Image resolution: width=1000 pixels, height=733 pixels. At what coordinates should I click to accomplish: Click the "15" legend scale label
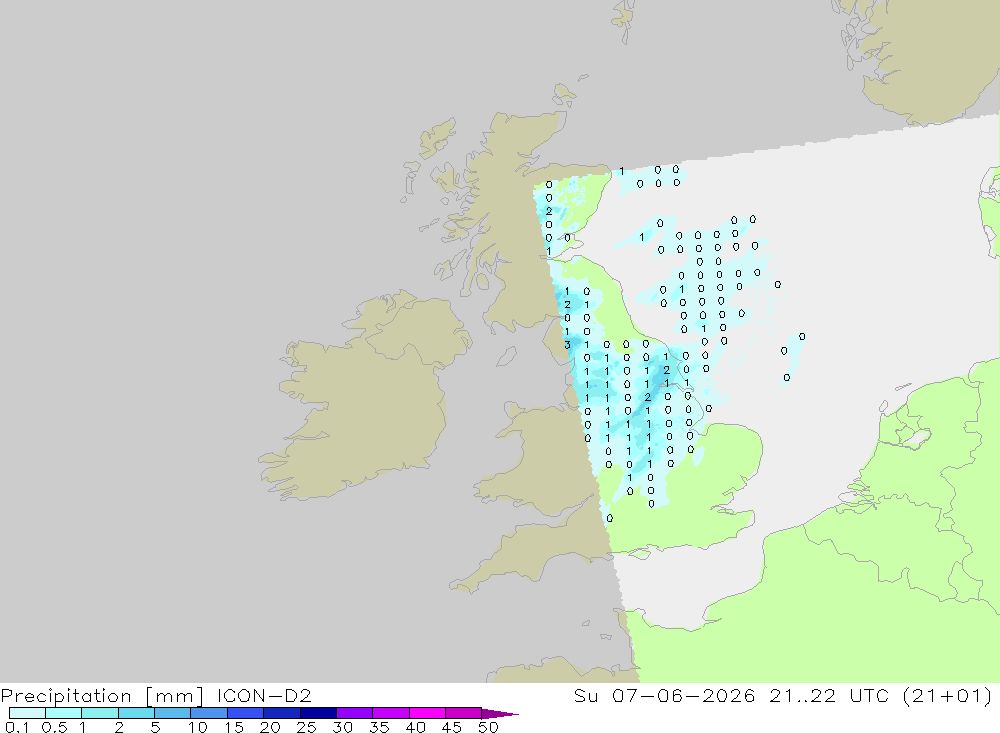(234, 727)
